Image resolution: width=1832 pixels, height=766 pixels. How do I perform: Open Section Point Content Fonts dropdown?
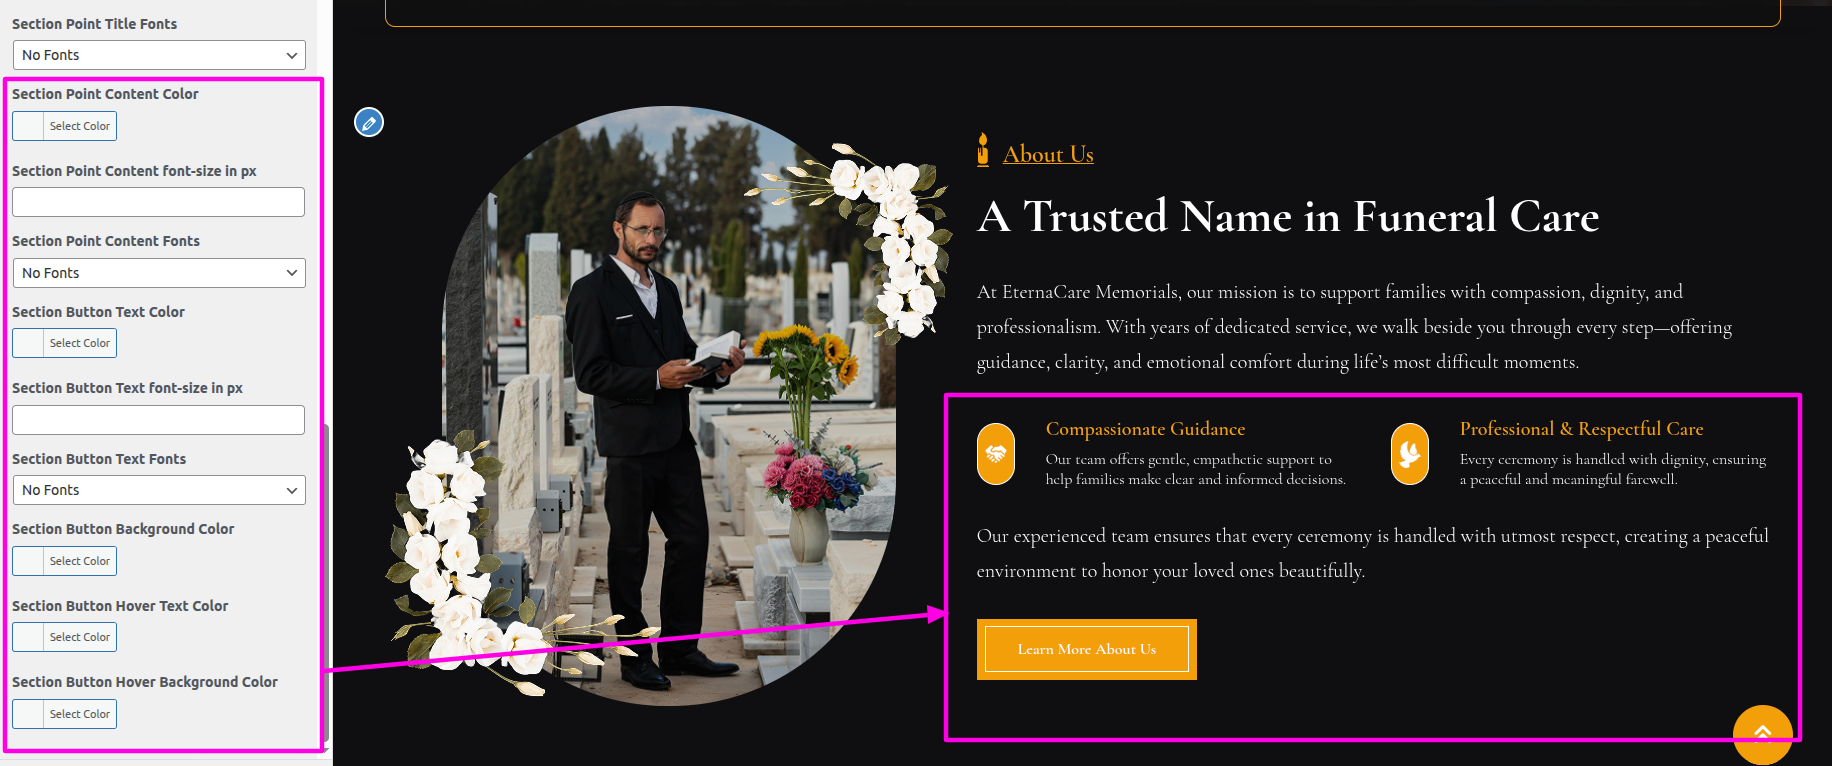click(159, 273)
